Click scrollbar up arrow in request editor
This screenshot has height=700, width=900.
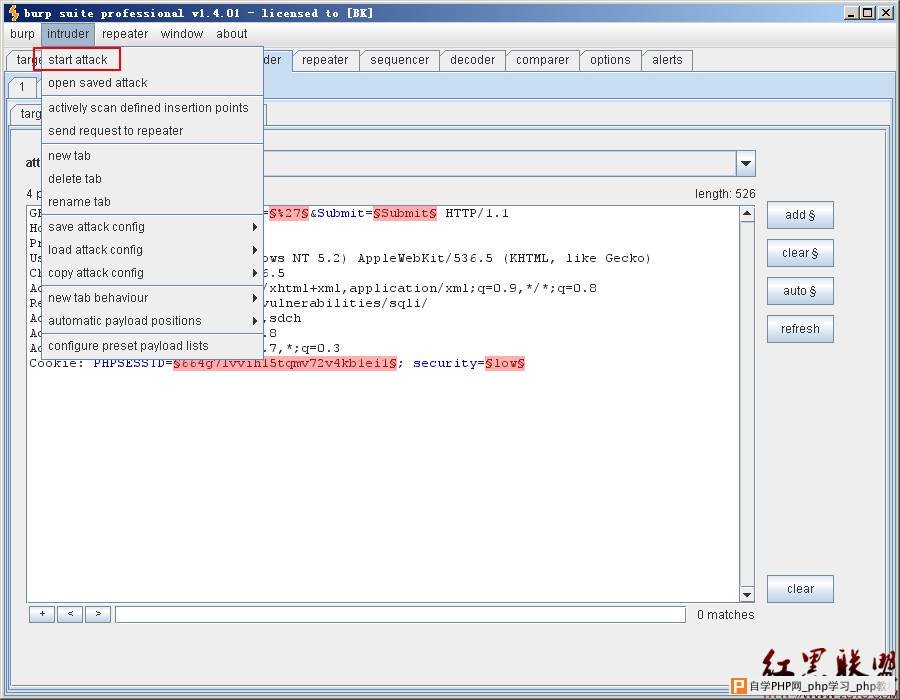click(x=747, y=214)
